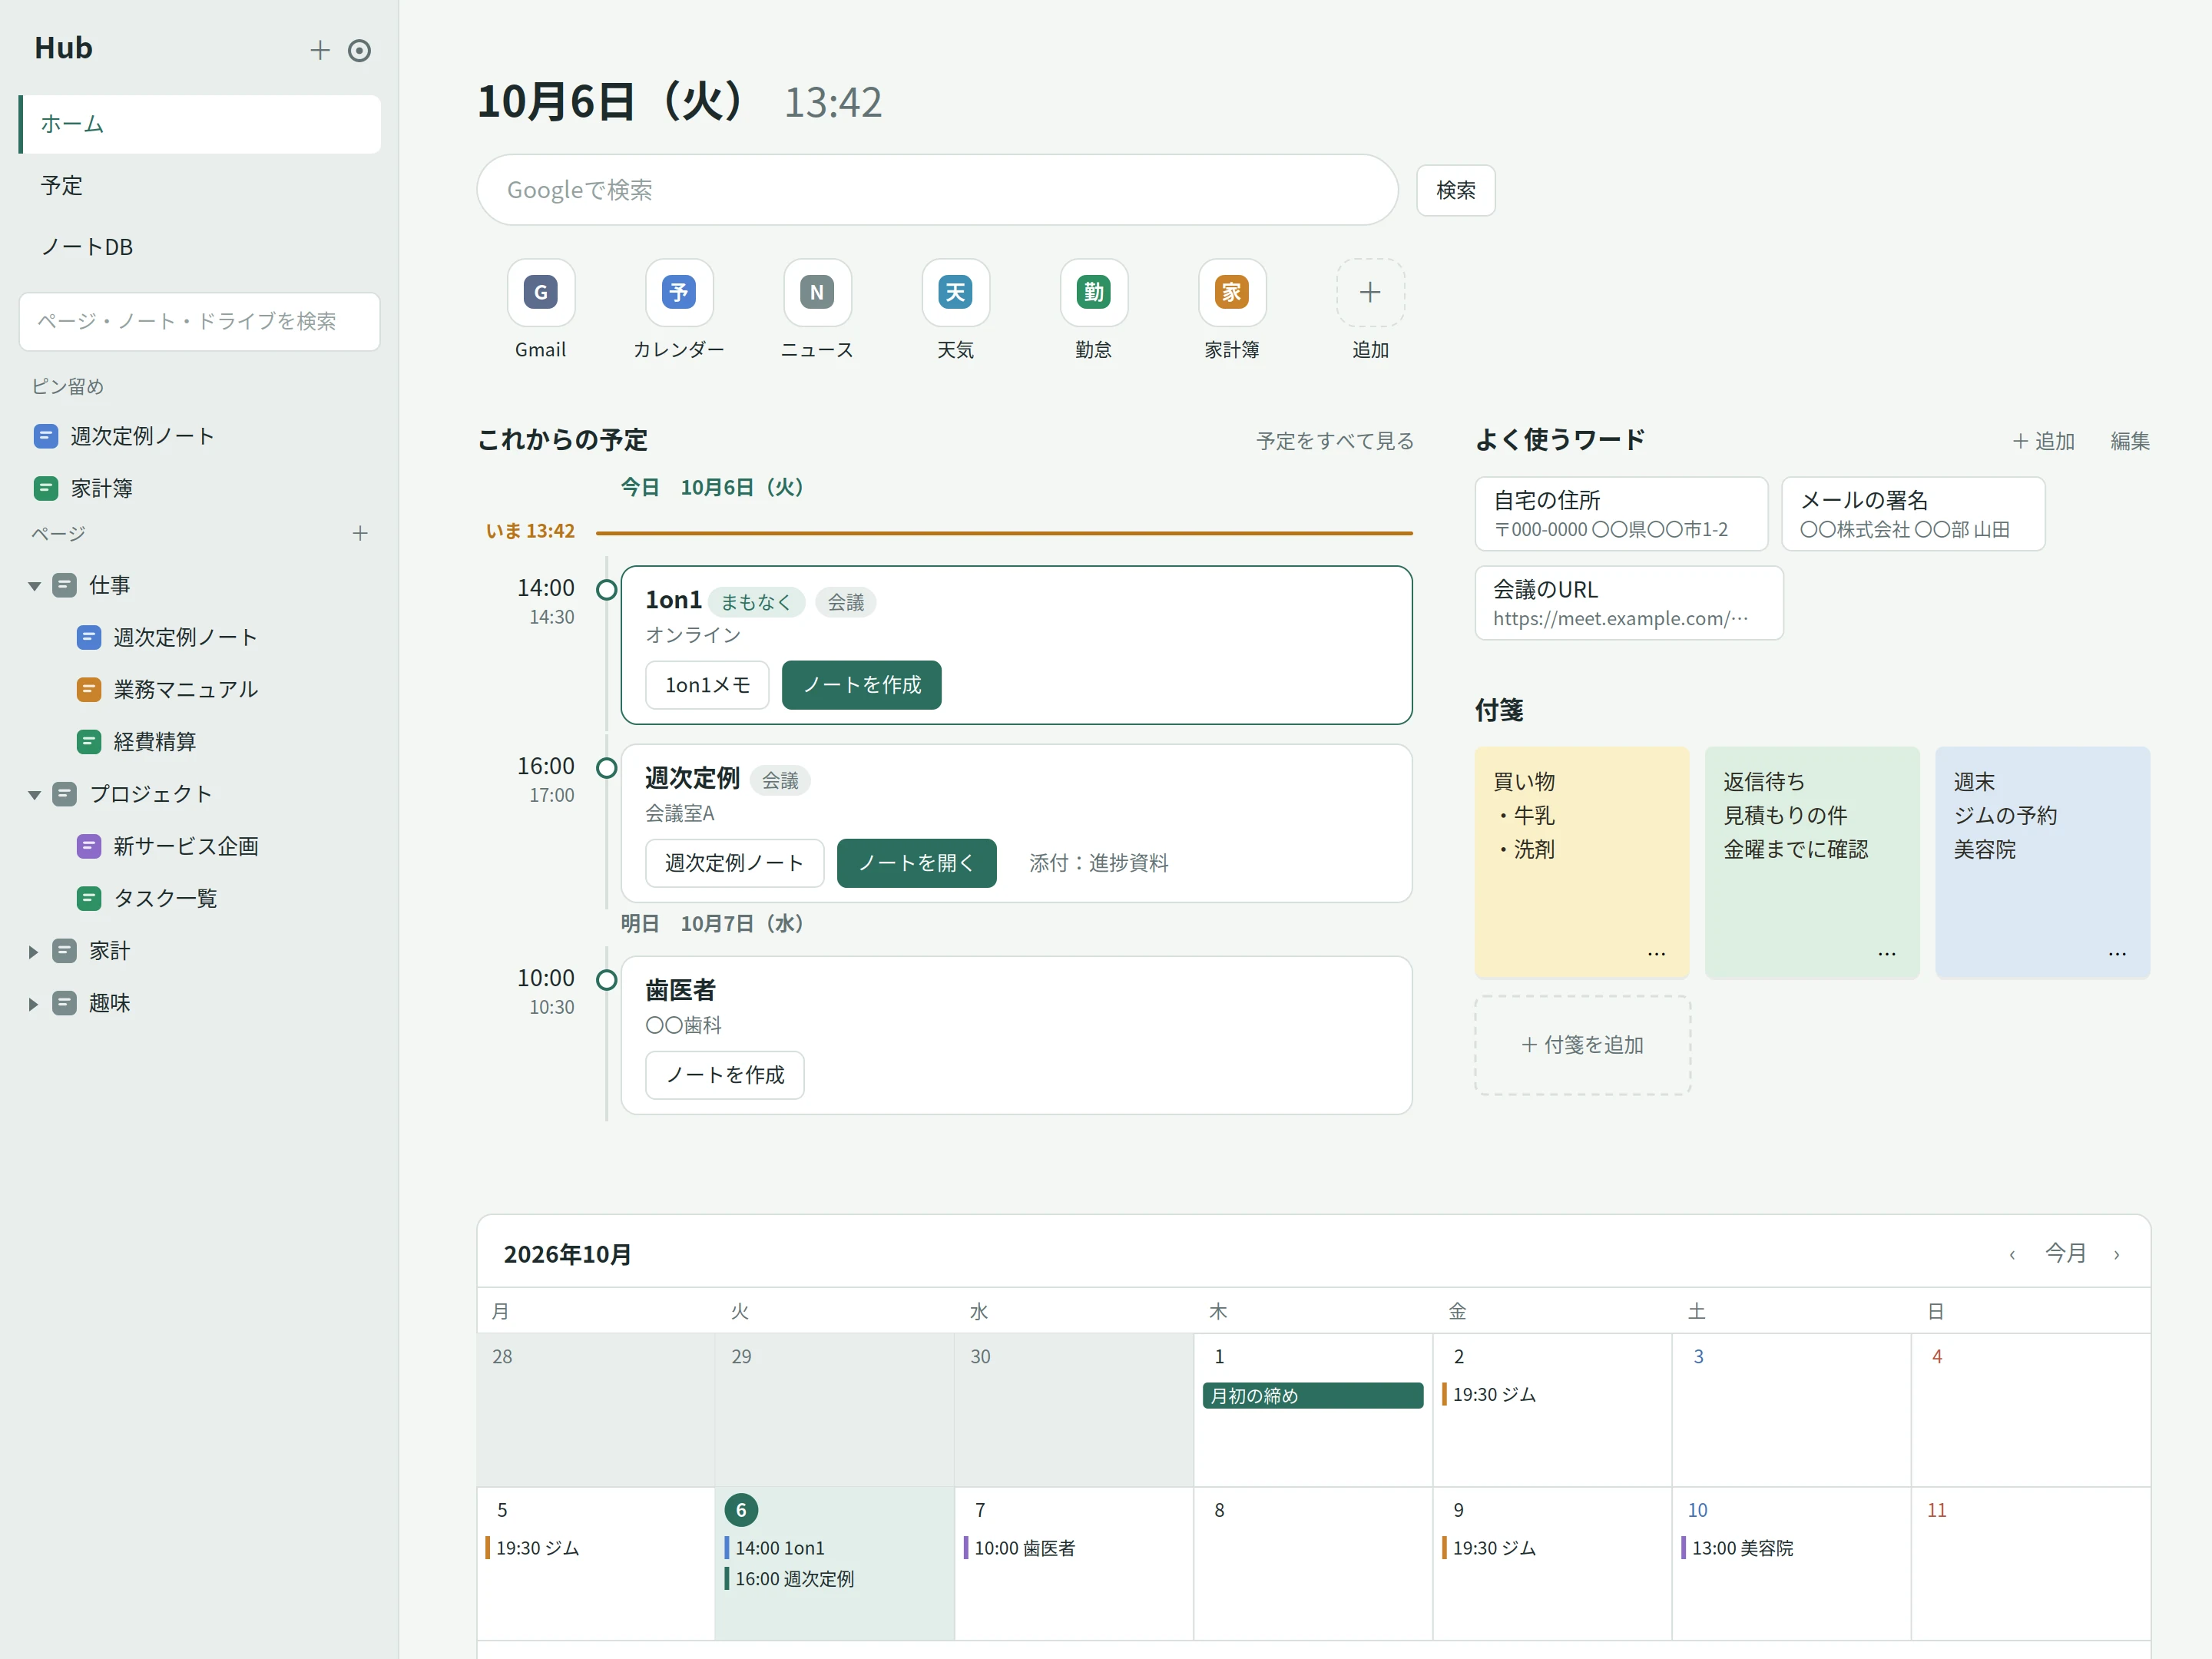Open the 予定をすべて見る link
The width and height of the screenshot is (2212, 1659).
(x=1335, y=441)
